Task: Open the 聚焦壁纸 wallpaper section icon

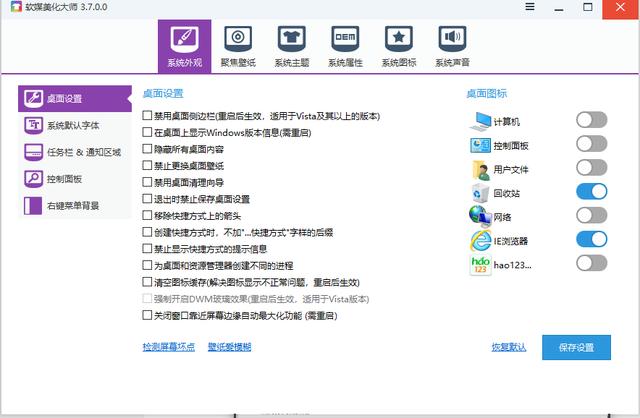Action: (238, 39)
